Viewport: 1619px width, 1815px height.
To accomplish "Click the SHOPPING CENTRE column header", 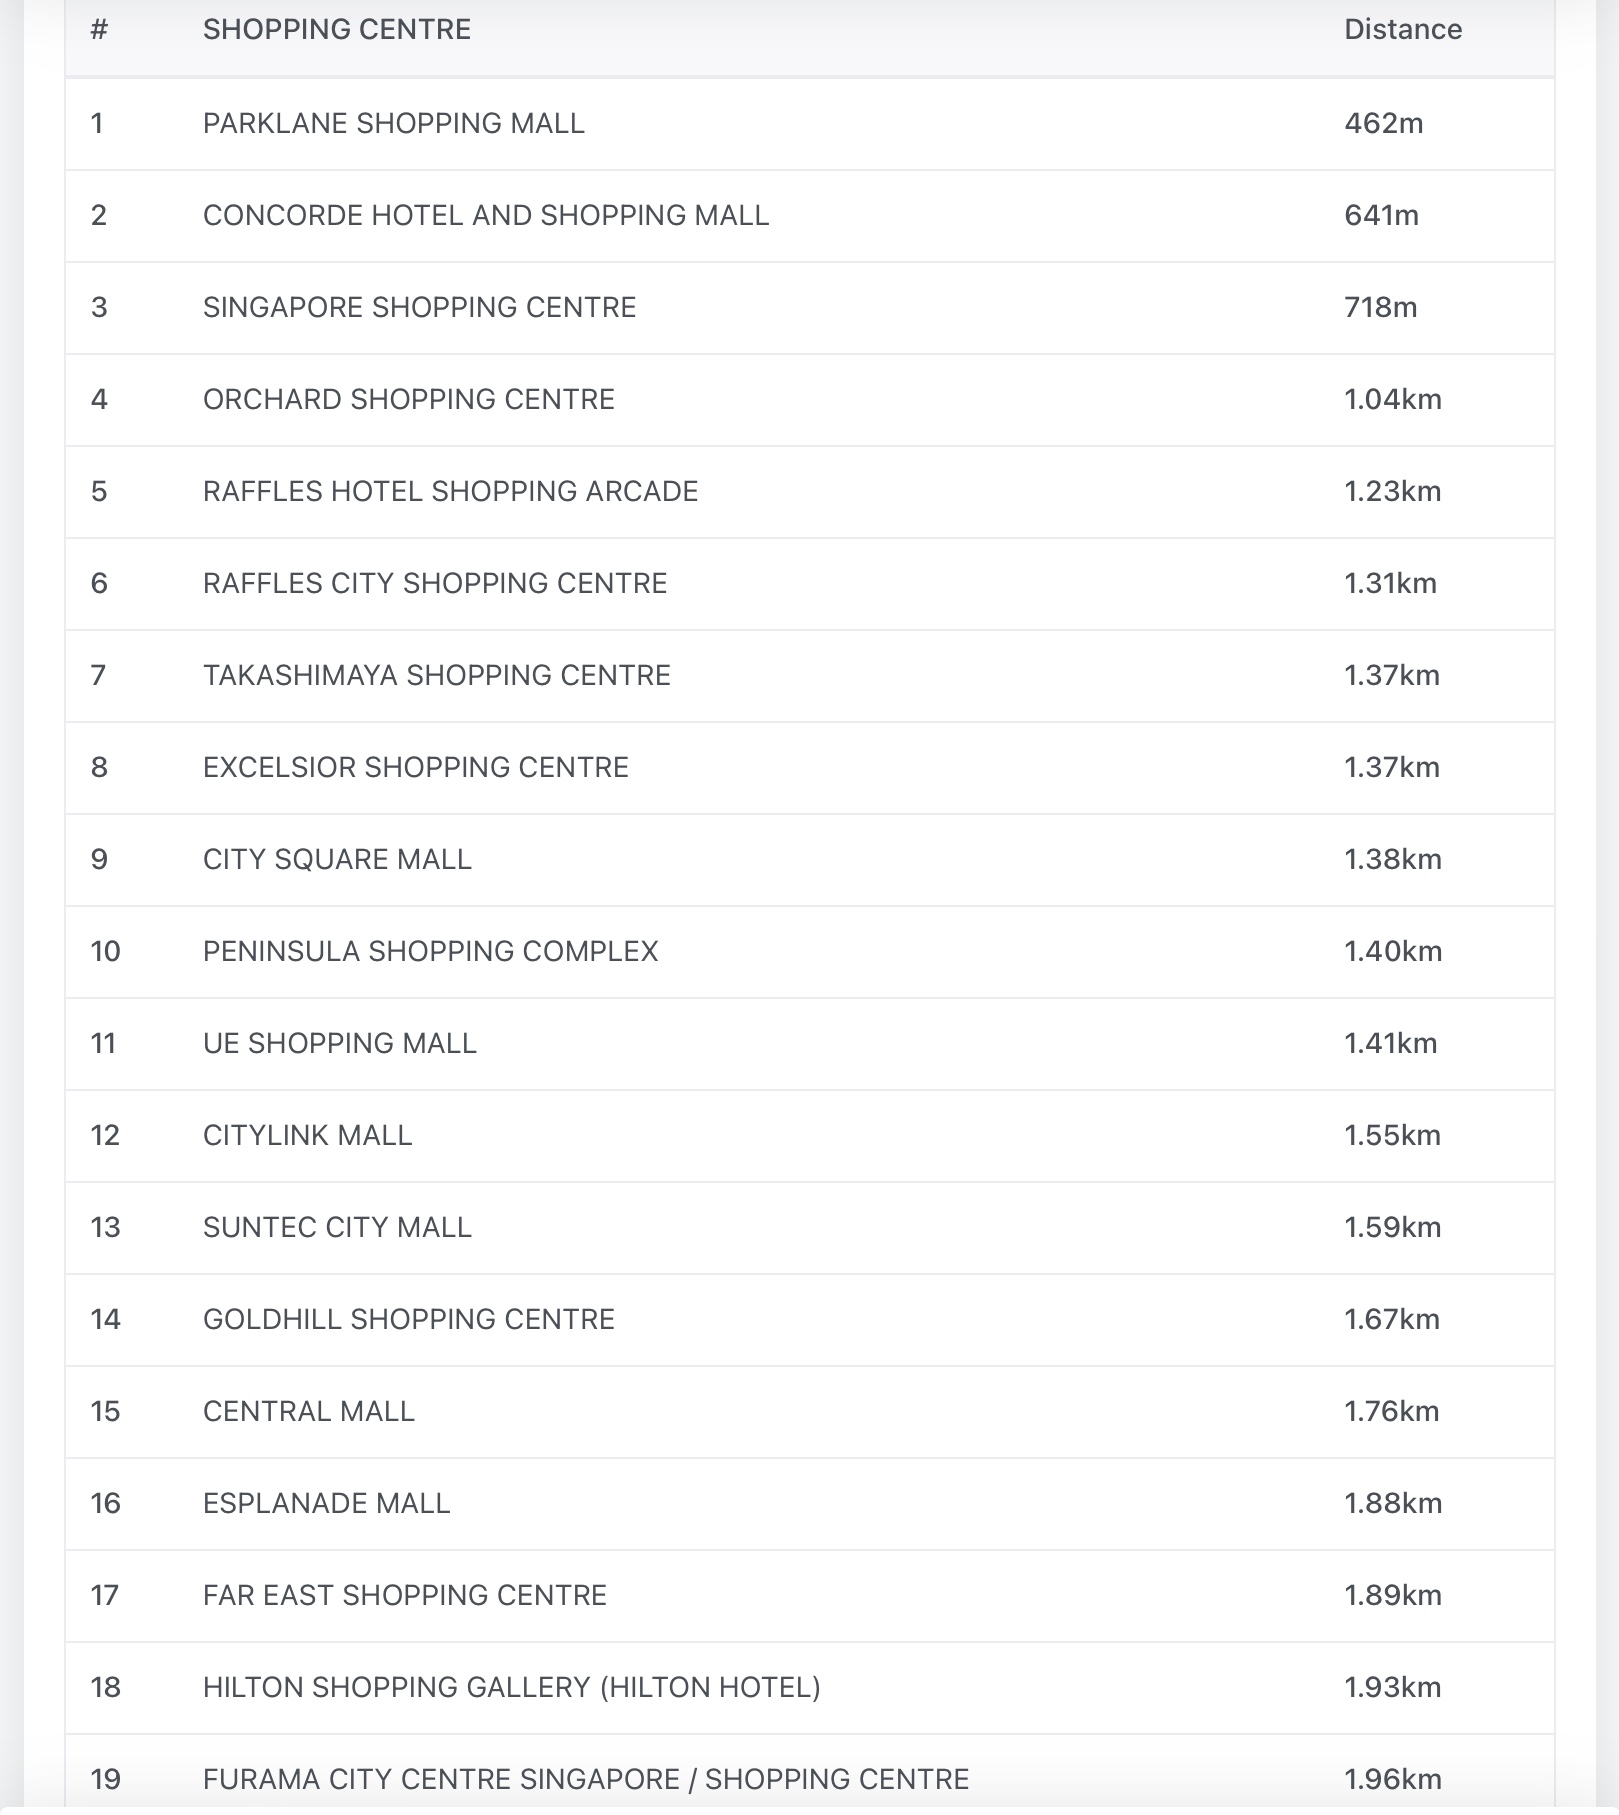I will click(336, 29).
